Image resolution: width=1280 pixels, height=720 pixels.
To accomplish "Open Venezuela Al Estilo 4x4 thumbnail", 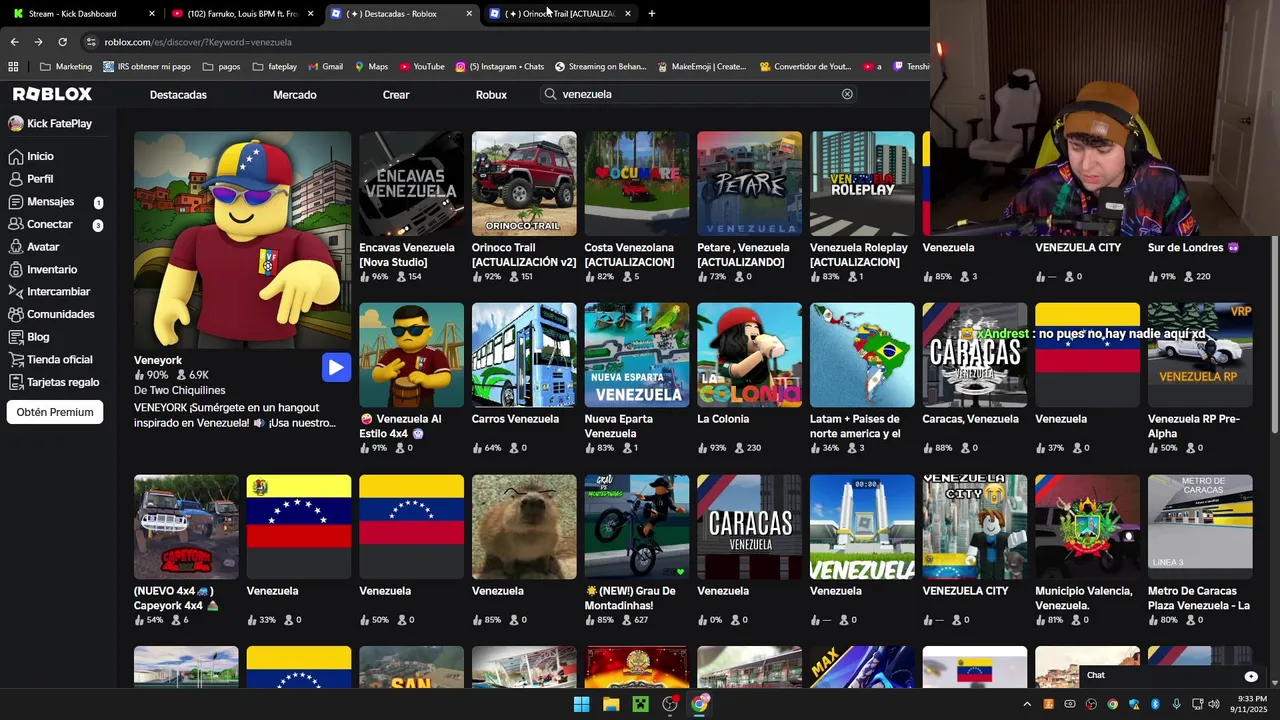I will (412, 355).
